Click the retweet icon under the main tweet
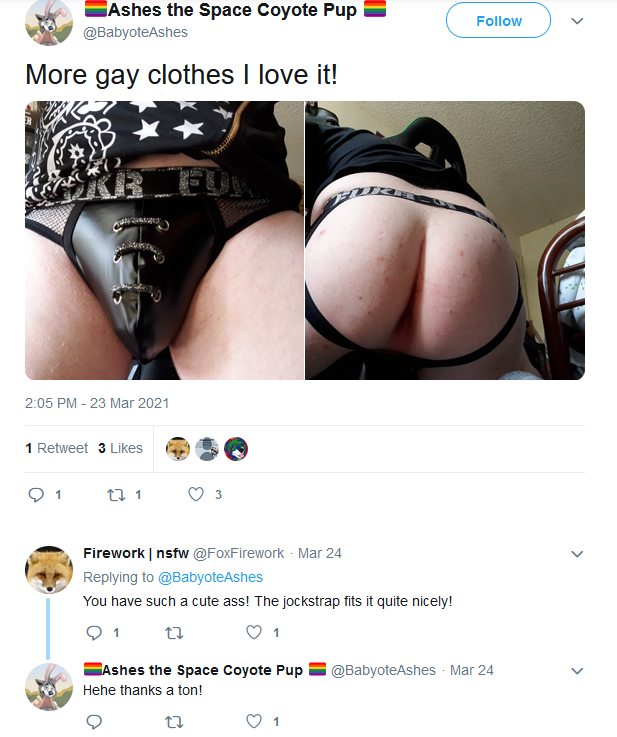 click(116, 495)
